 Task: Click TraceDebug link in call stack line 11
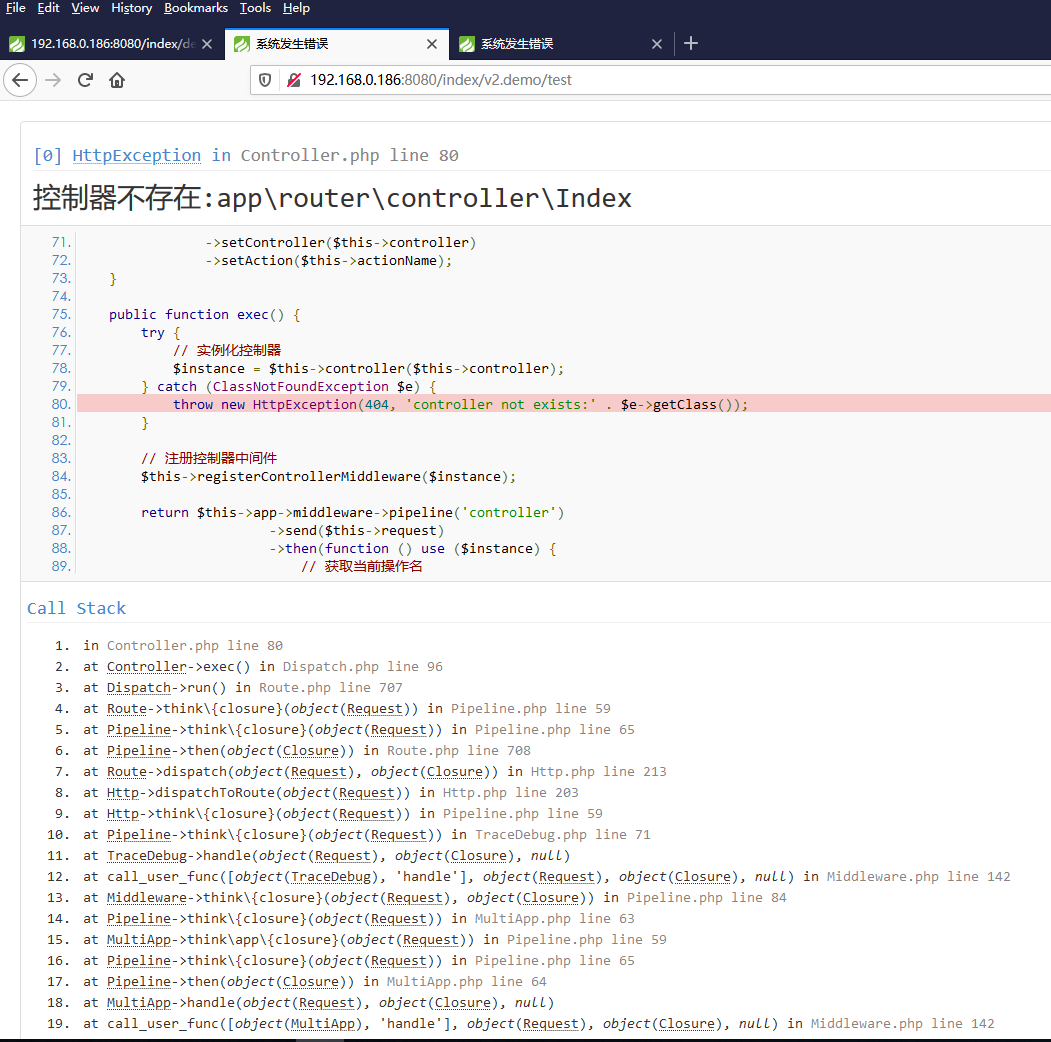click(x=146, y=855)
